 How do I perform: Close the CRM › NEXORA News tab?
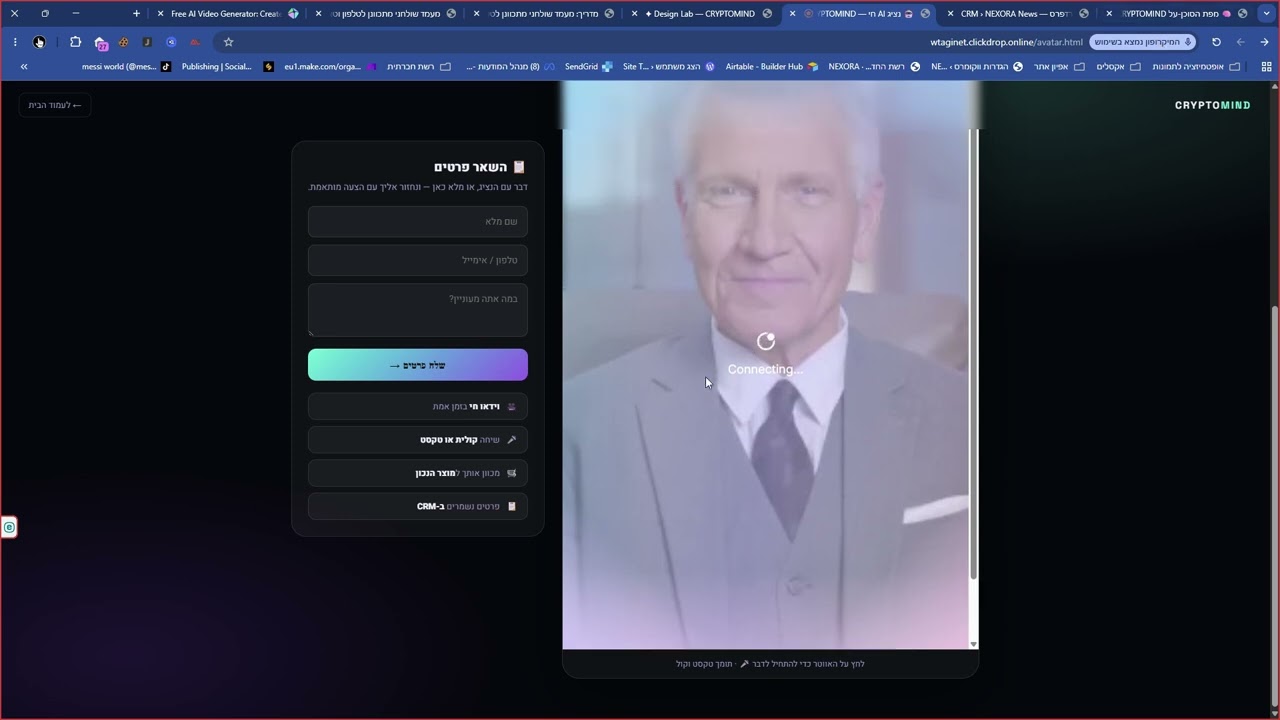[950, 14]
